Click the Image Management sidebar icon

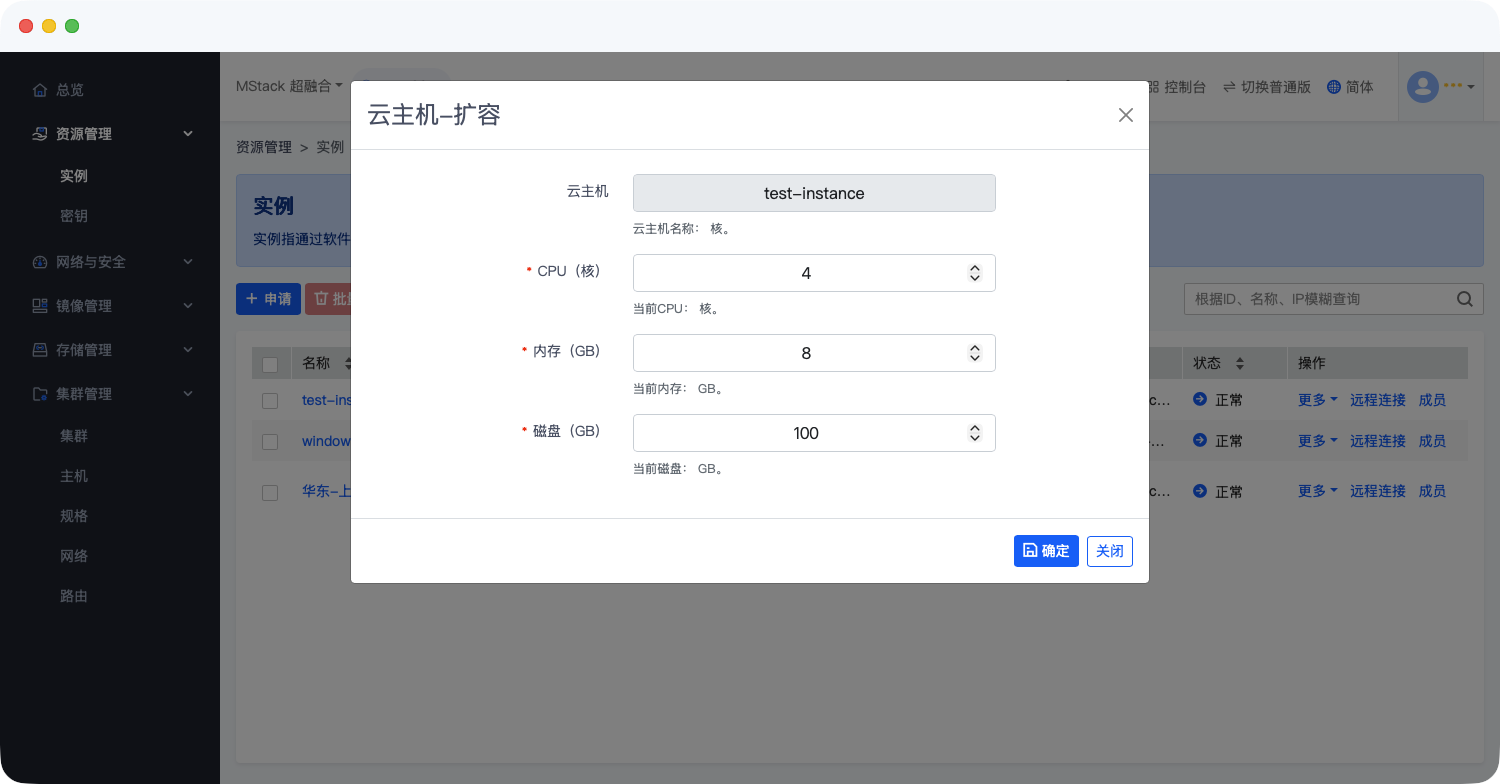[40, 306]
